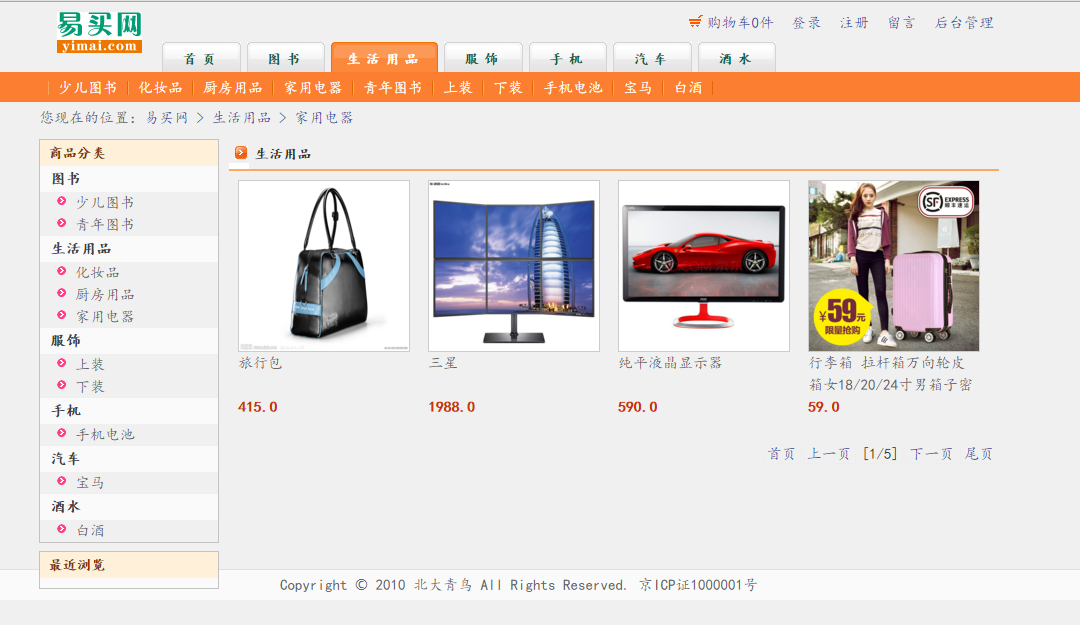The width and height of the screenshot is (1080, 625).
Task: Select the 生活用品 tab
Action: [x=384, y=58]
